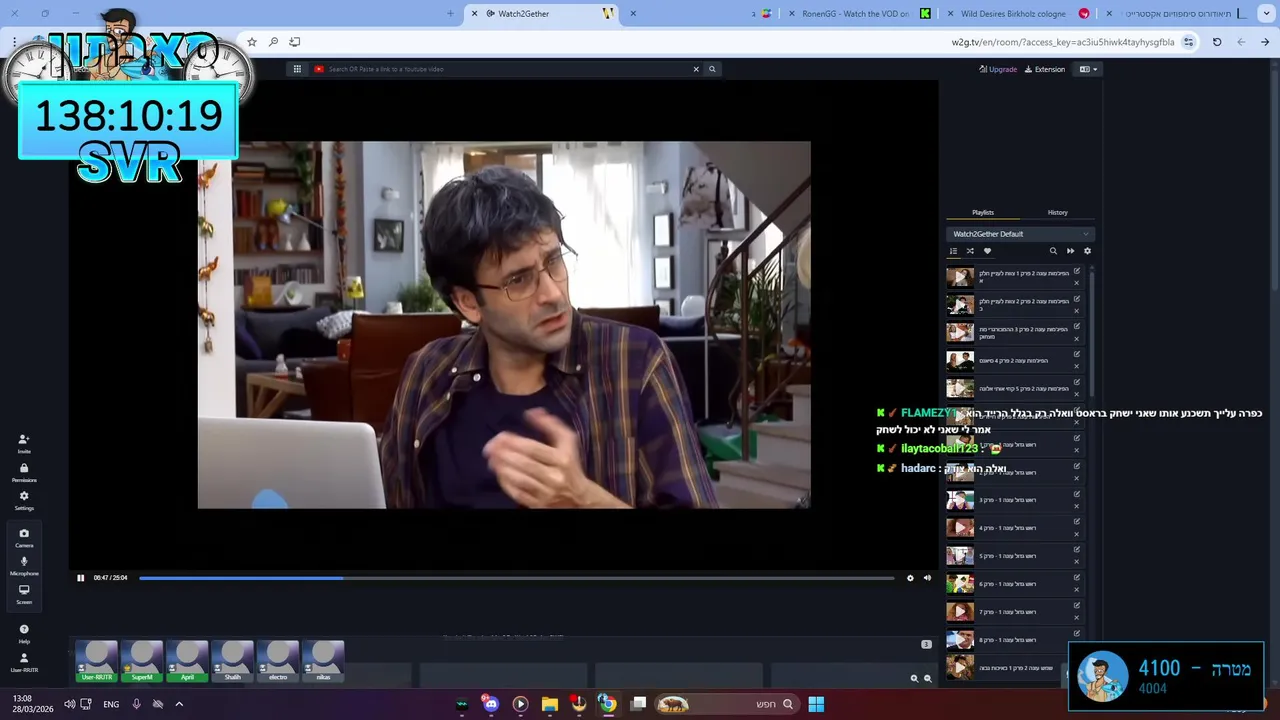Screen dimensions: 1280x720
Task: Select the SuperM participant tile
Action: coord(142,662)
